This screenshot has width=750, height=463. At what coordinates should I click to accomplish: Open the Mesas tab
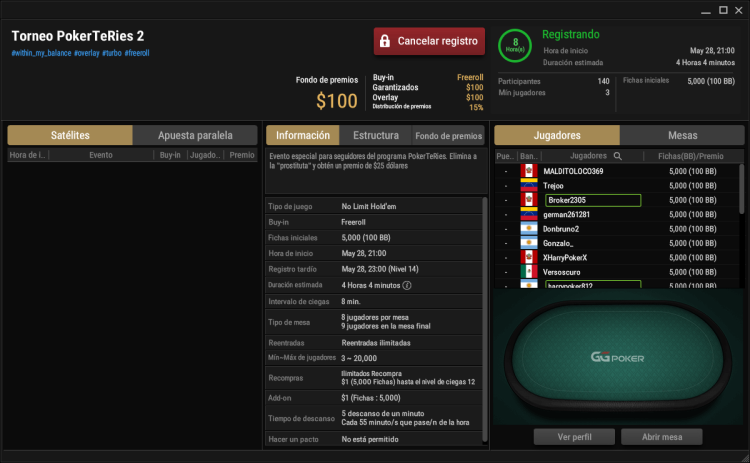pyautogui.click(x=682, y=135)
